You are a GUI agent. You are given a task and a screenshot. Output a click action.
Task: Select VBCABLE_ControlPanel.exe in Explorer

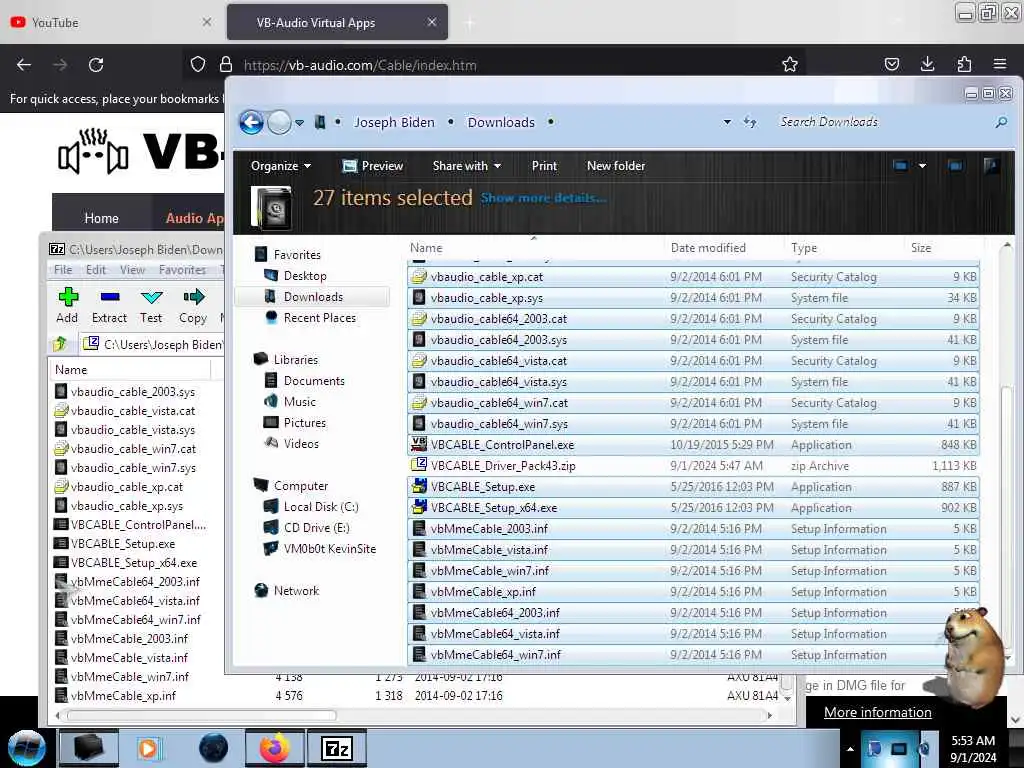tap(694, 445)
